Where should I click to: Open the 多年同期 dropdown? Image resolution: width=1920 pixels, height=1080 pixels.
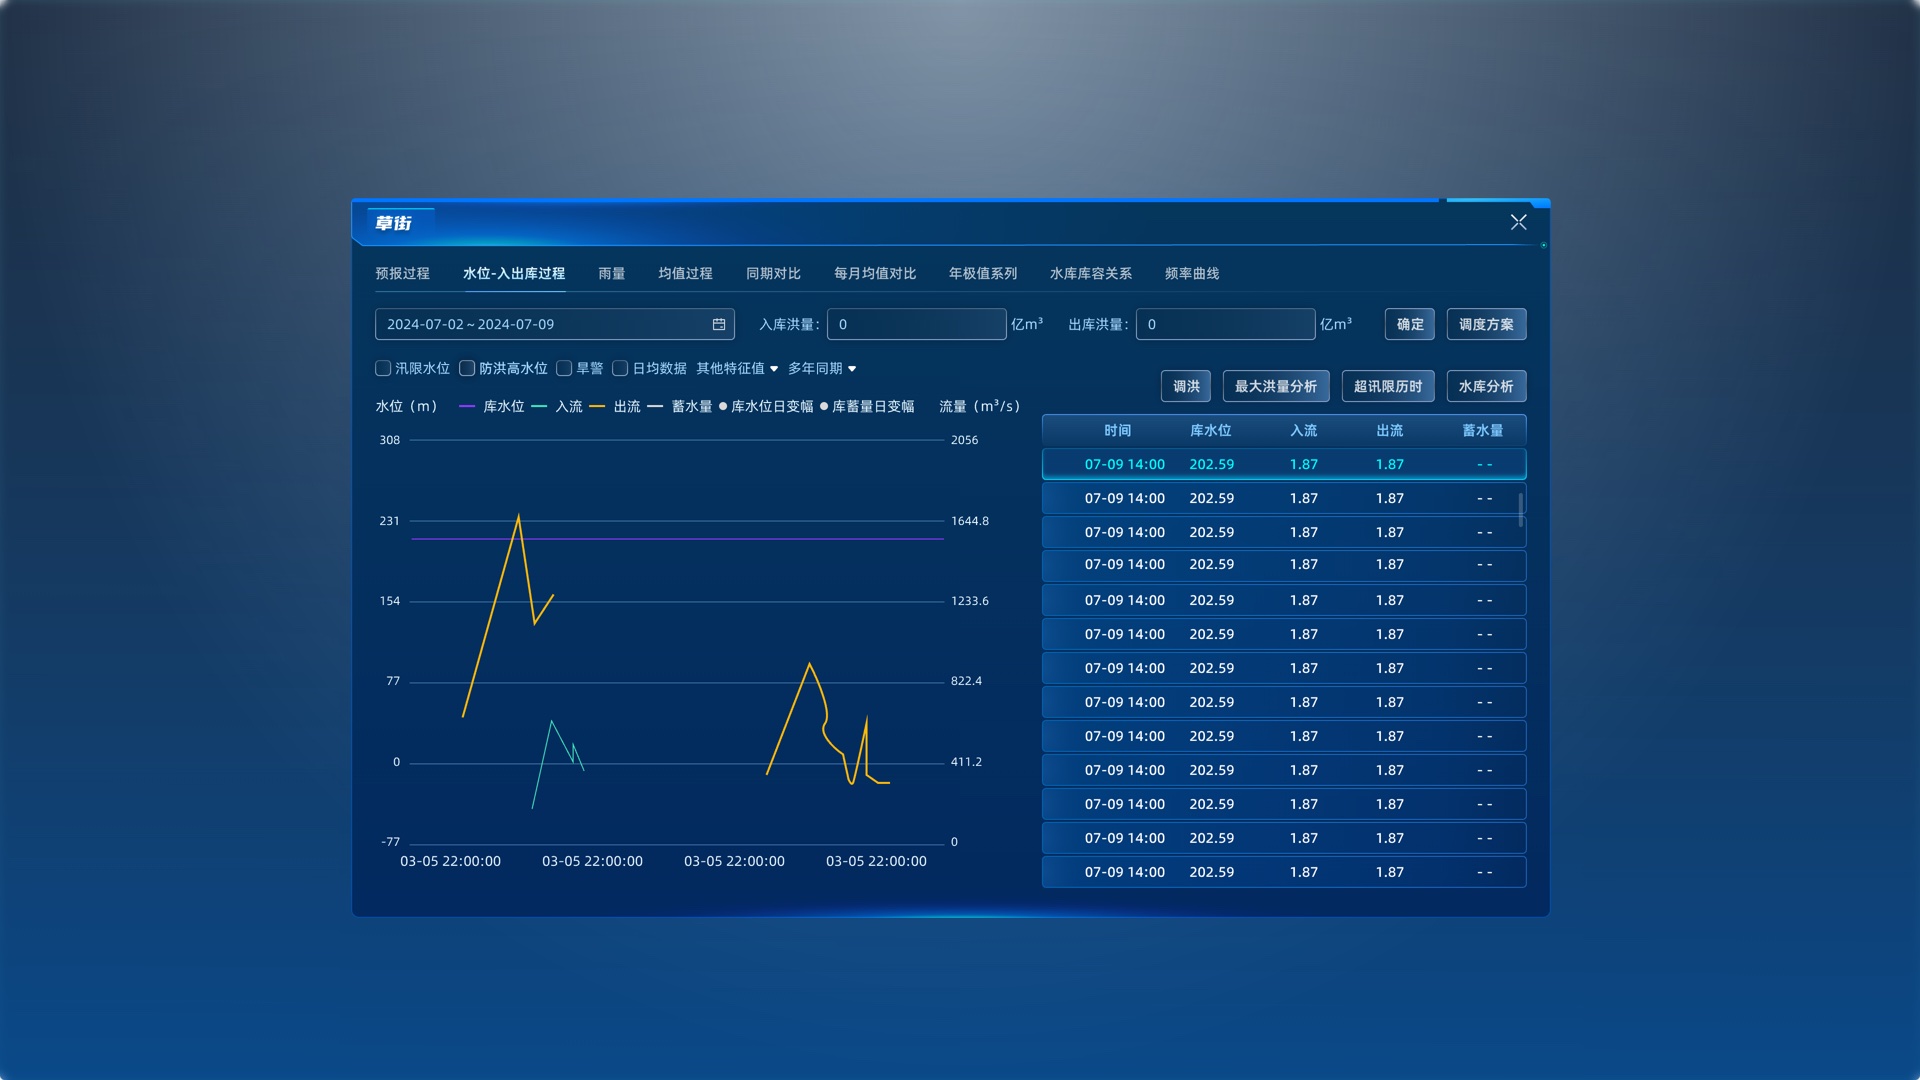(x=822, y=368)
